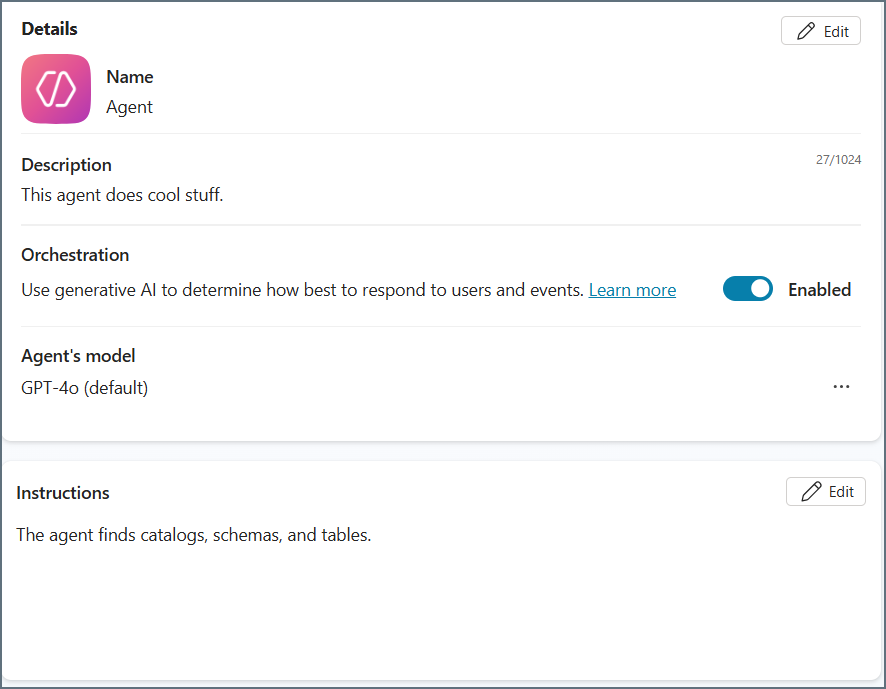This screenshot has width=886, height=689.
Task: Open the three-dot menu for Agent's model
Action: click(841, 387)
